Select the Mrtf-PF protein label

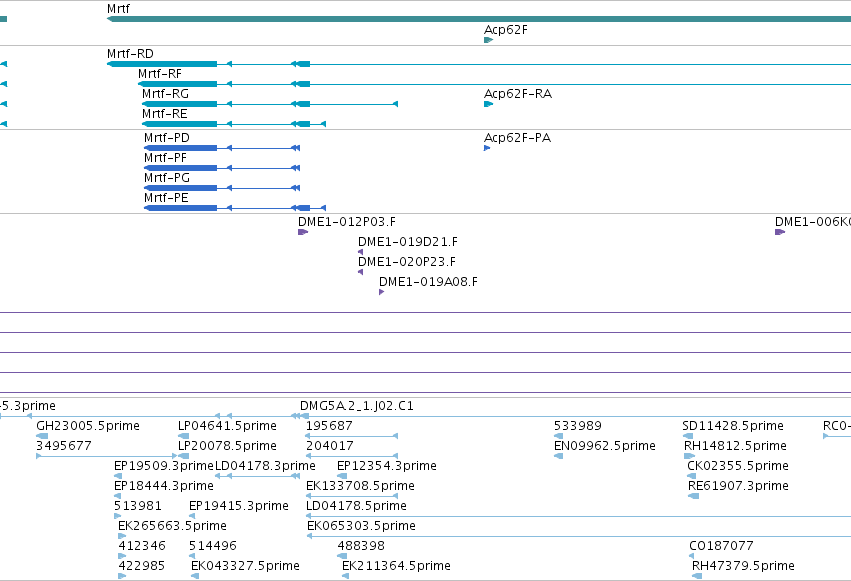pyautogui.click(x=166, y=158)
